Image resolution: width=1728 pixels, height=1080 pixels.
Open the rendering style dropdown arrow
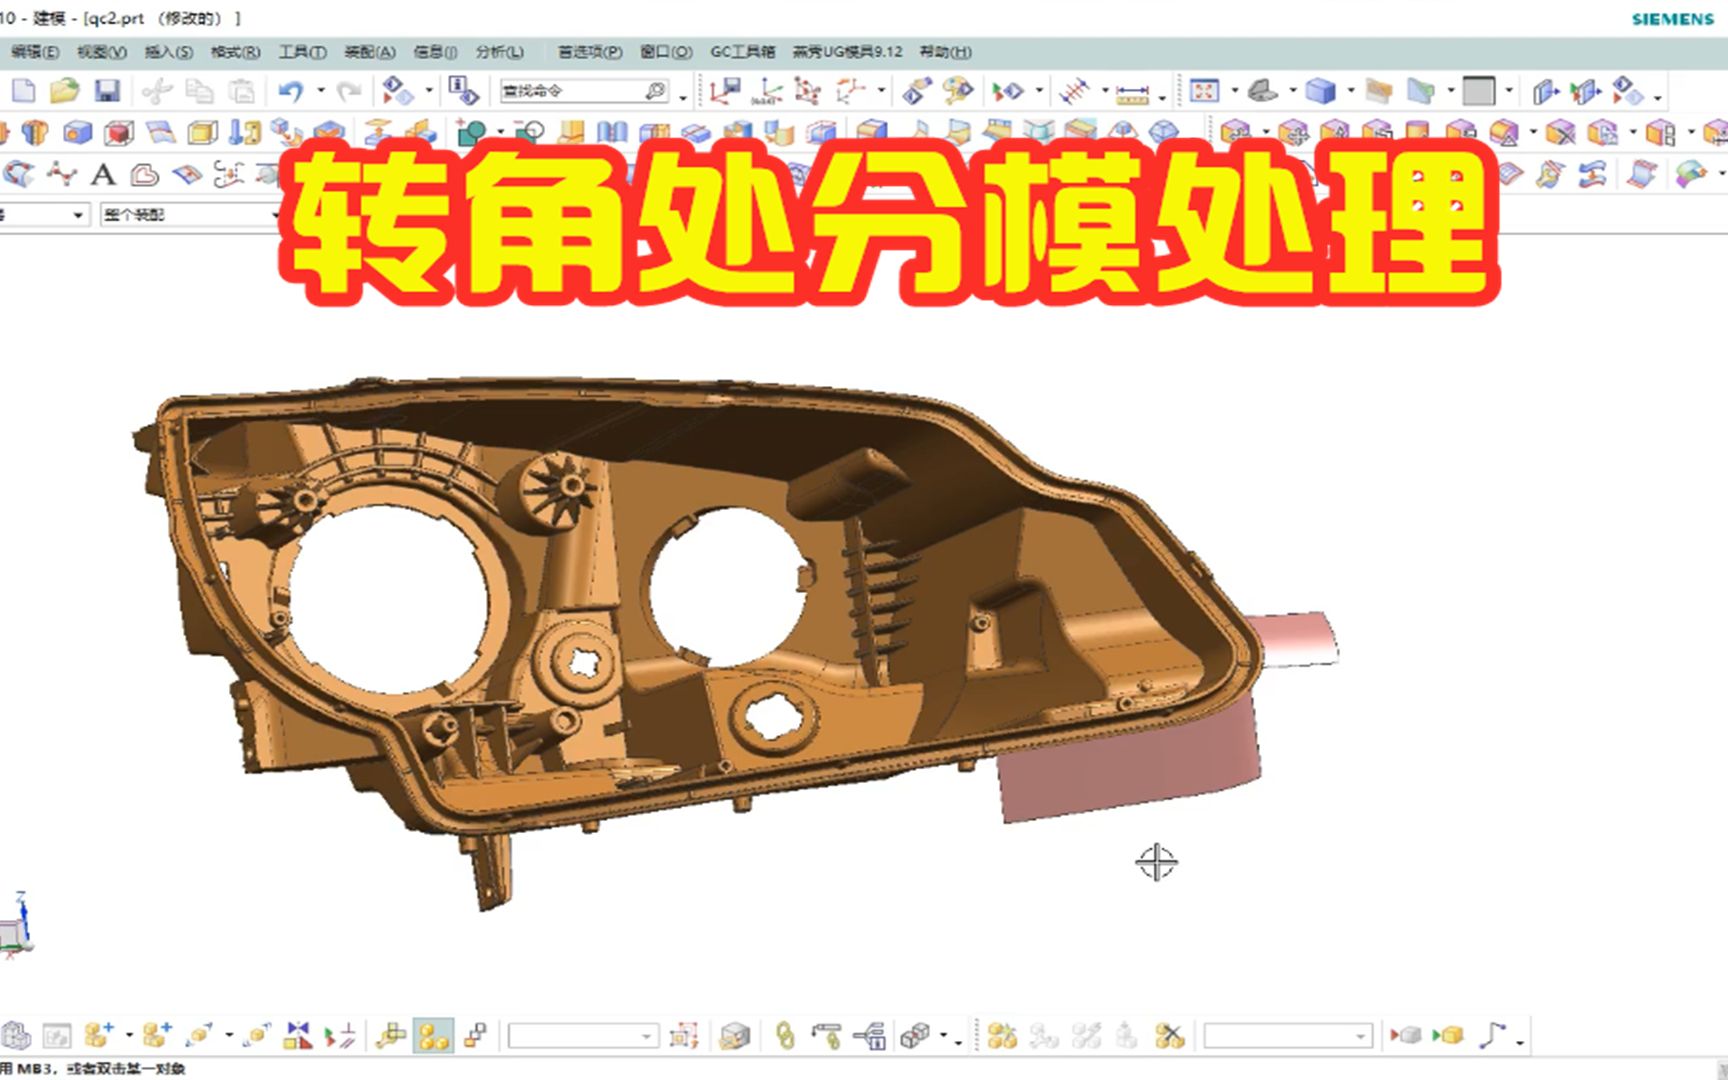[1351, 92]
